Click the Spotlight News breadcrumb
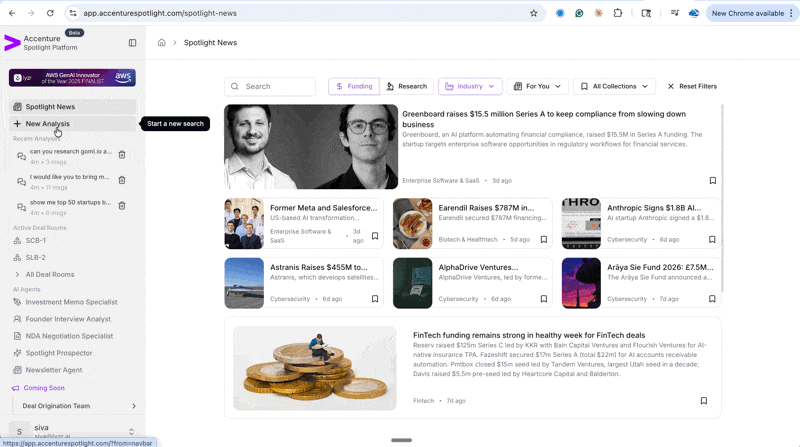 pos(210,43)
